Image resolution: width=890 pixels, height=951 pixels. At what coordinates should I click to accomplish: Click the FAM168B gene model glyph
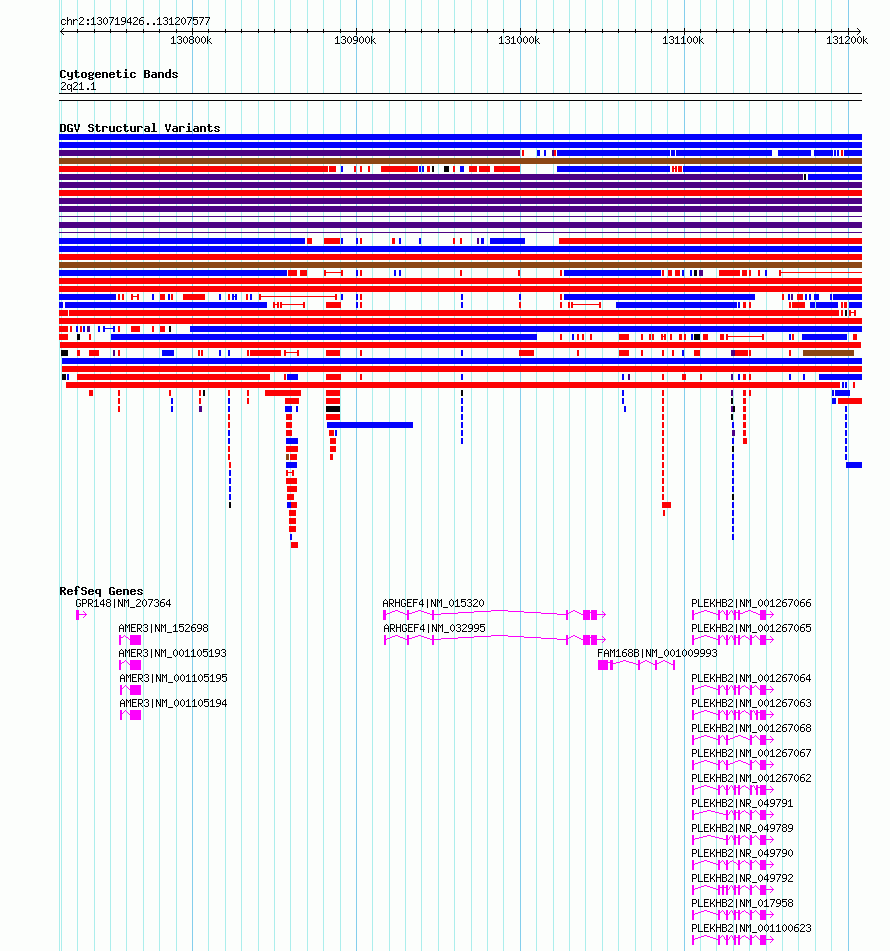(636, 665)
